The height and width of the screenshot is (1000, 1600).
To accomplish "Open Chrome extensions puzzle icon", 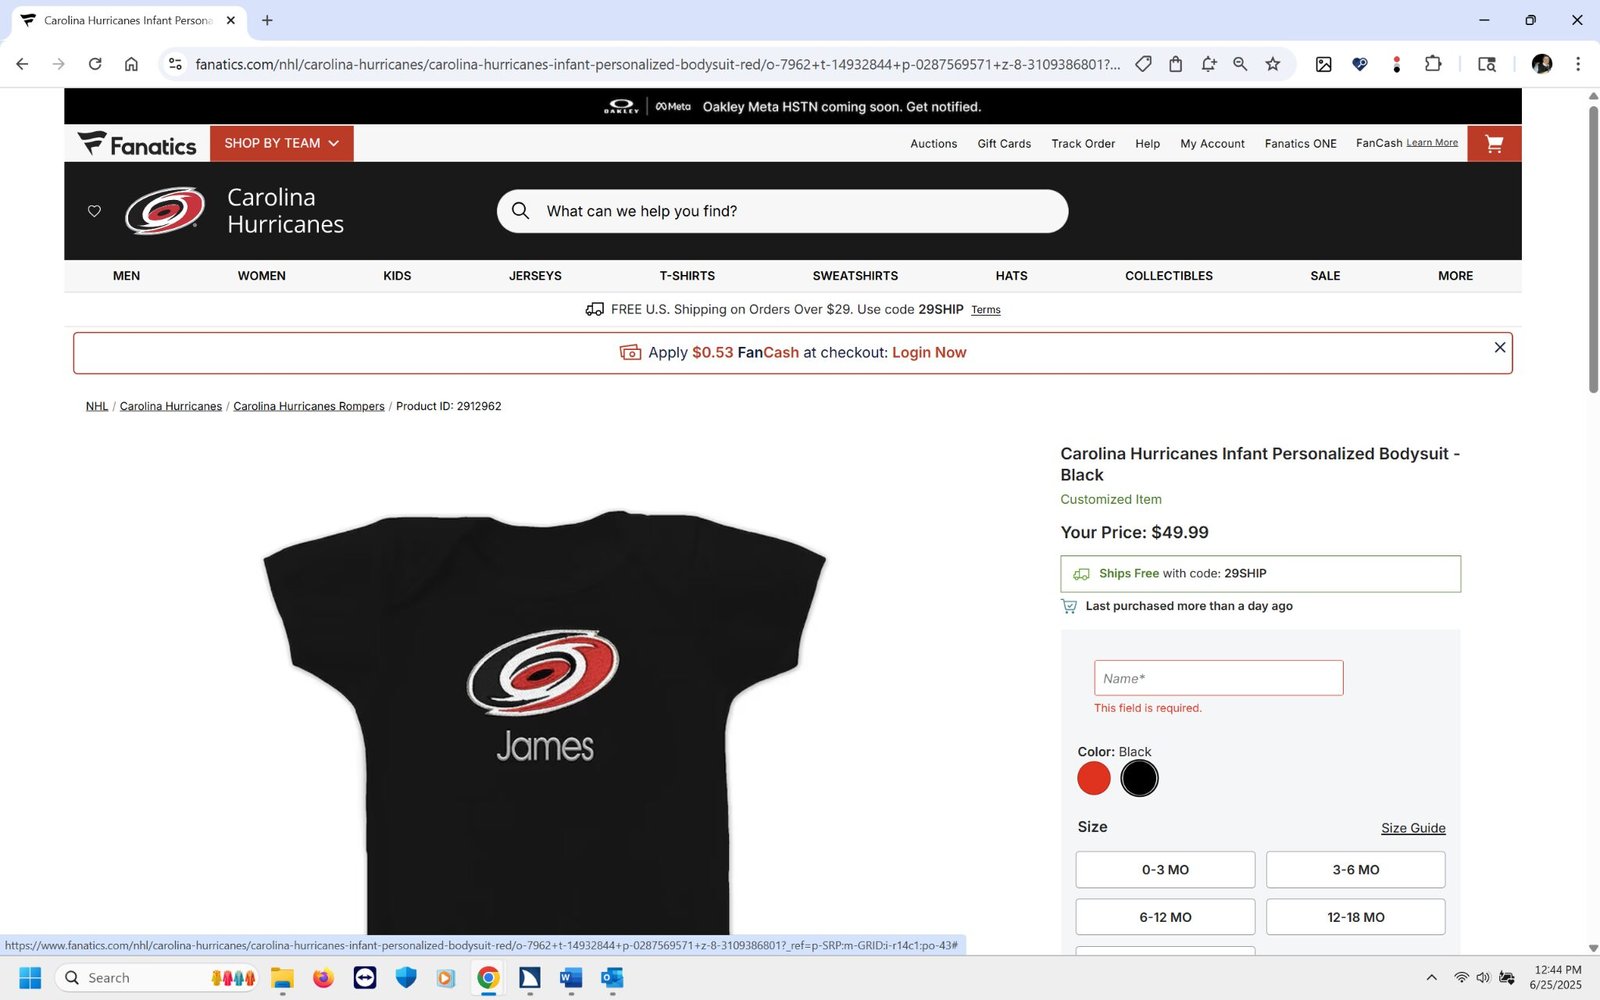I will pos(1433,64).
